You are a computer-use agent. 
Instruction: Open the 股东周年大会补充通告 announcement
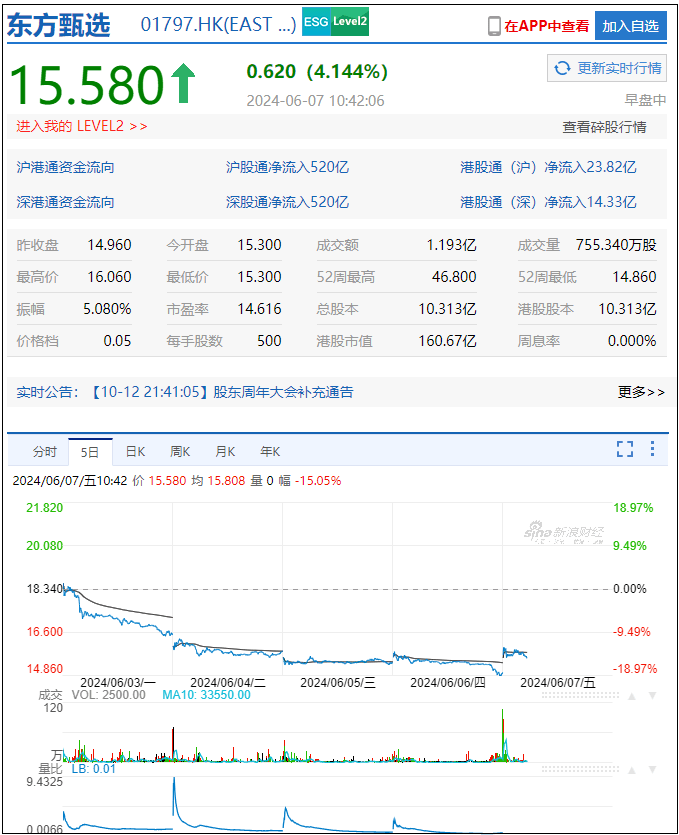(x=283, y=392)
